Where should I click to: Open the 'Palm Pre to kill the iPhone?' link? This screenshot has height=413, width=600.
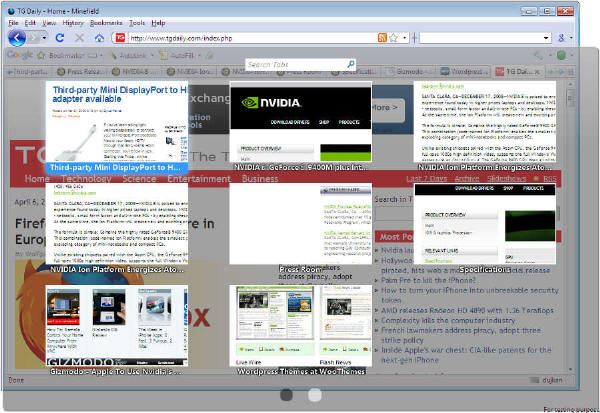[x=428, y=280]
